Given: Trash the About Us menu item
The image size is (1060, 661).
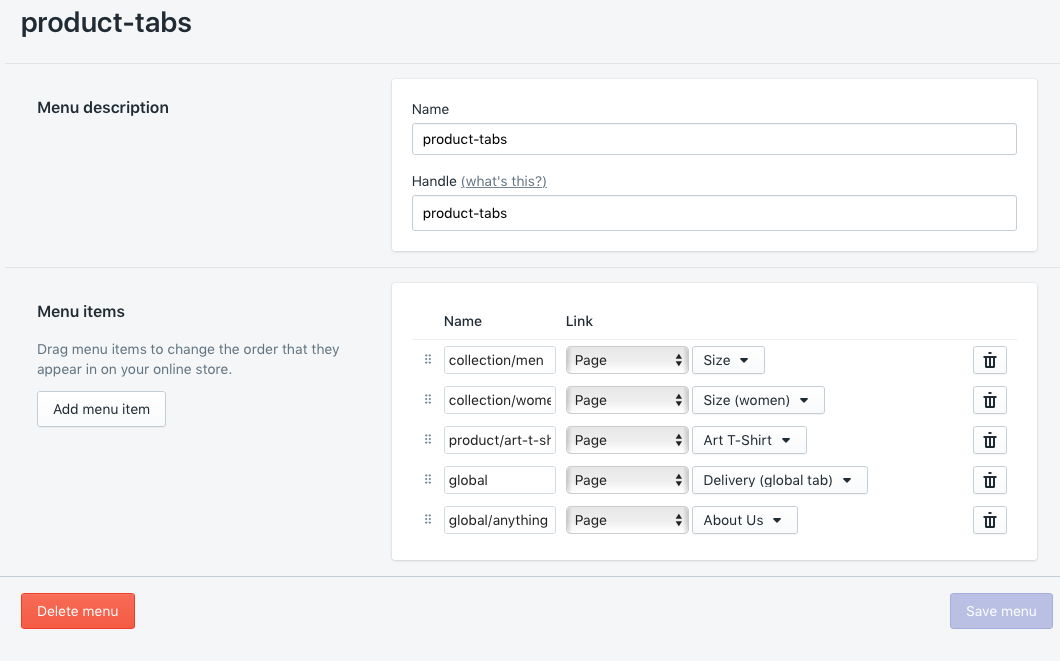Looking at the screenshot, I should click(x=989, y=520).
